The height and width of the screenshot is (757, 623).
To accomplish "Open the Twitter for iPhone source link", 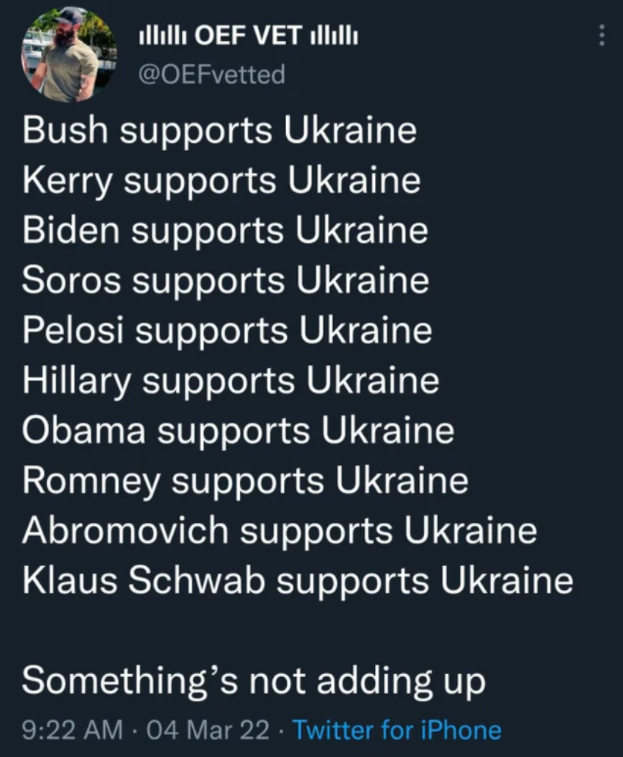I will coord(397,729).
